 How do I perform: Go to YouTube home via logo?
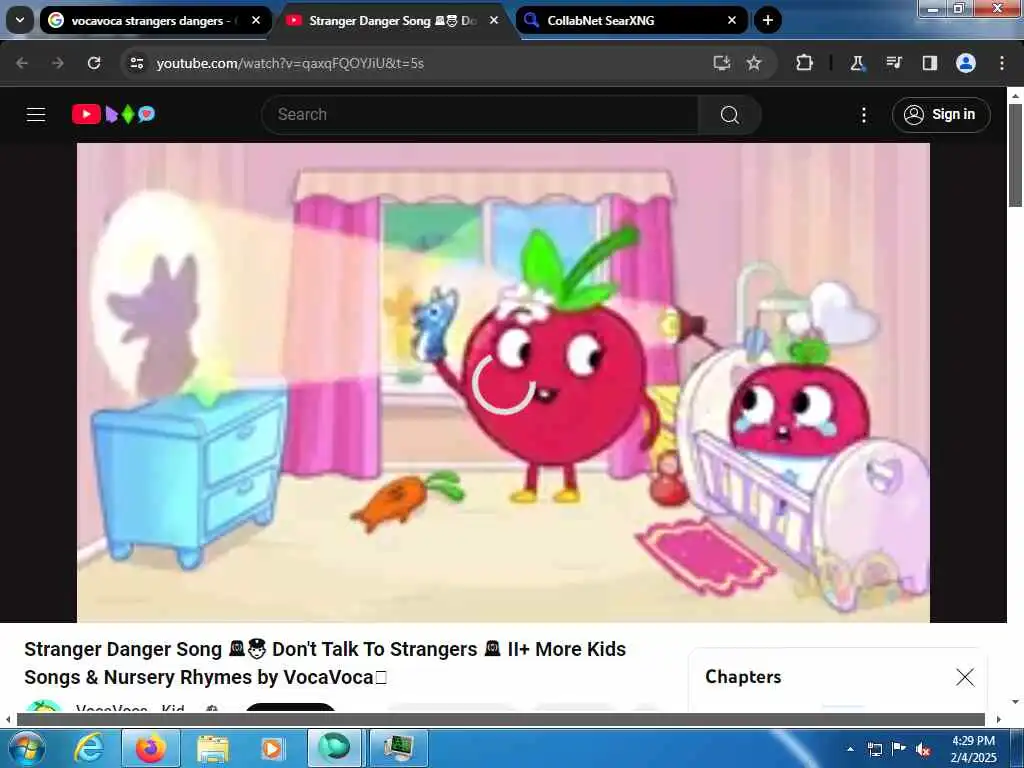[x=114, y=114]
